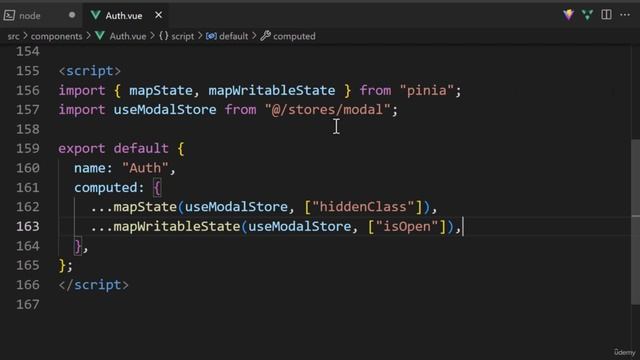Screen dimensions: 640x360
Task: Click the "pinia" string literal
Action: pyautogui.click(x=427, y=90)
